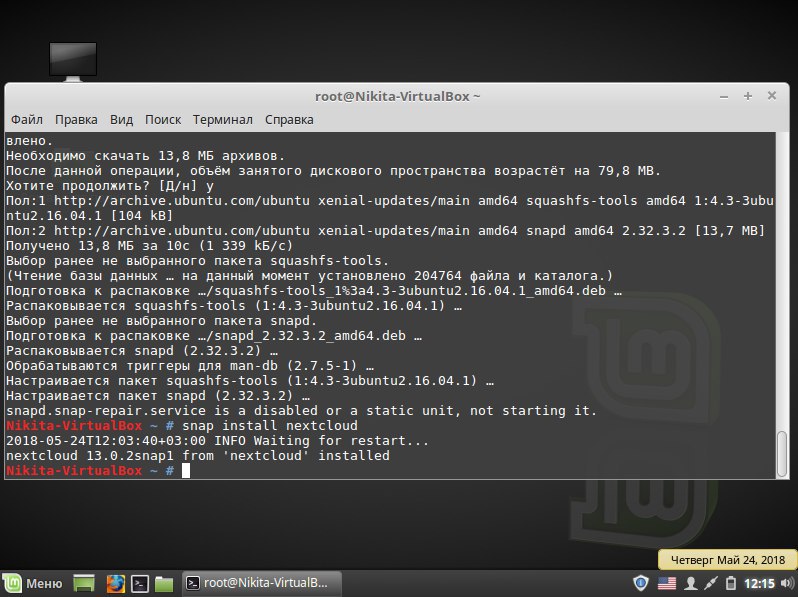Open the Терминал menu
The height and width of the screenshot is (597, 798).
(222, 120)
